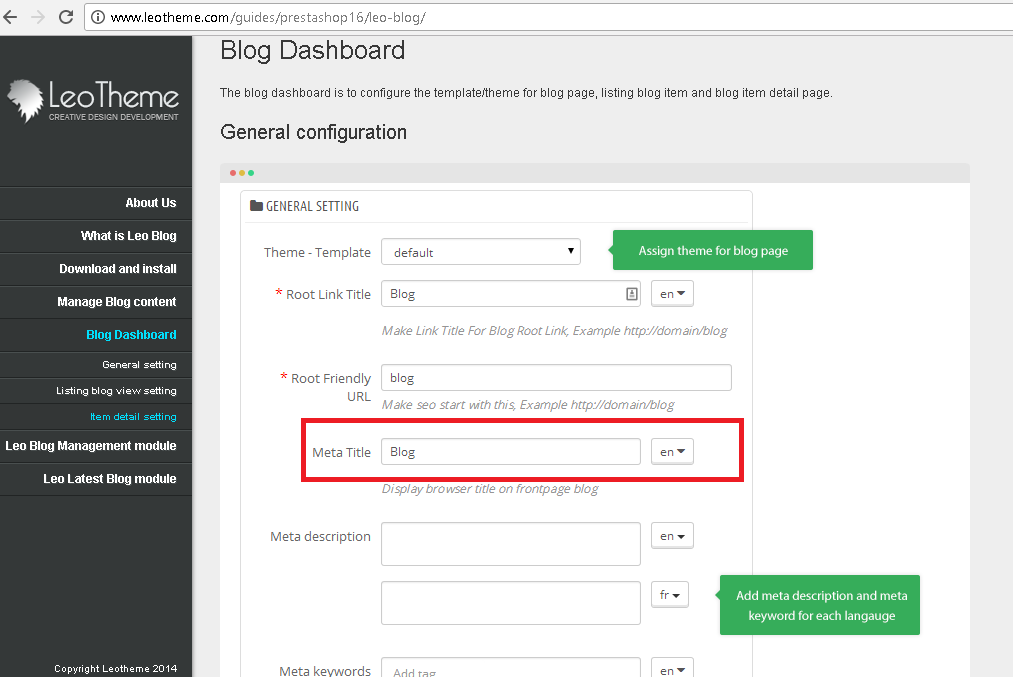The width and height of the screenshot is (1013, 677).
Task: Click the contact card icon in Root Link Title
Action: (x=631, y=294)
